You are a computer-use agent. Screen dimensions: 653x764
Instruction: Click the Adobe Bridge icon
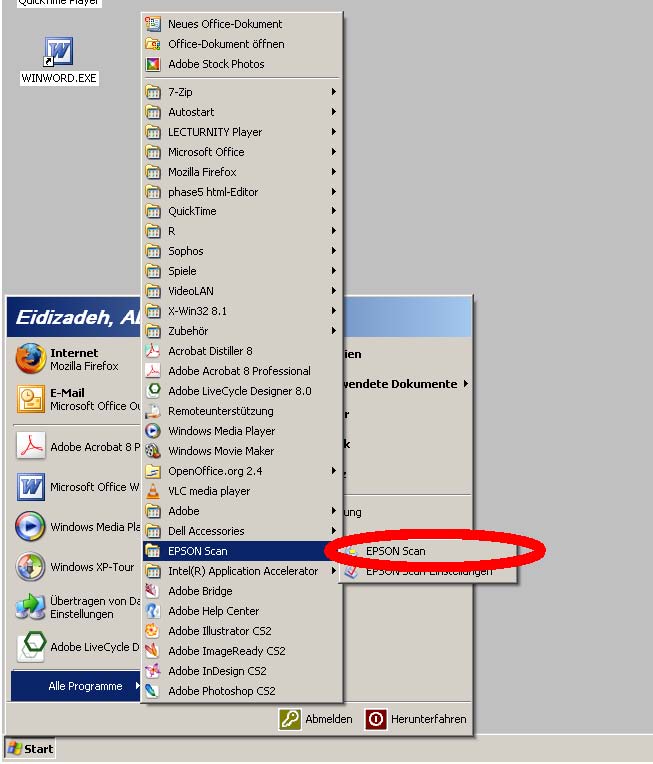click(153, 591)
